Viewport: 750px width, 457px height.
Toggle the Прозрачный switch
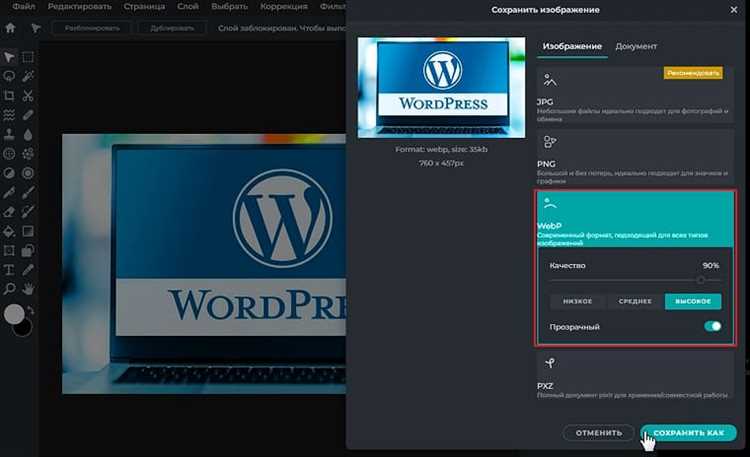point(712,326)
